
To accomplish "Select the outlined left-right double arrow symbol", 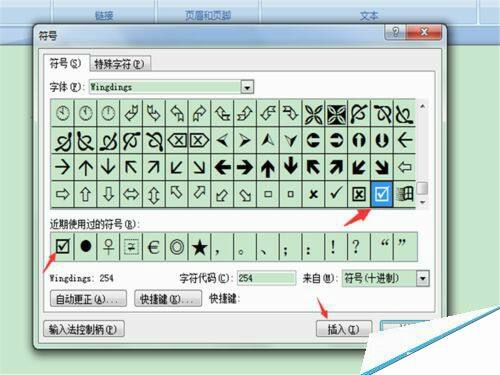I will coord(131,194).
